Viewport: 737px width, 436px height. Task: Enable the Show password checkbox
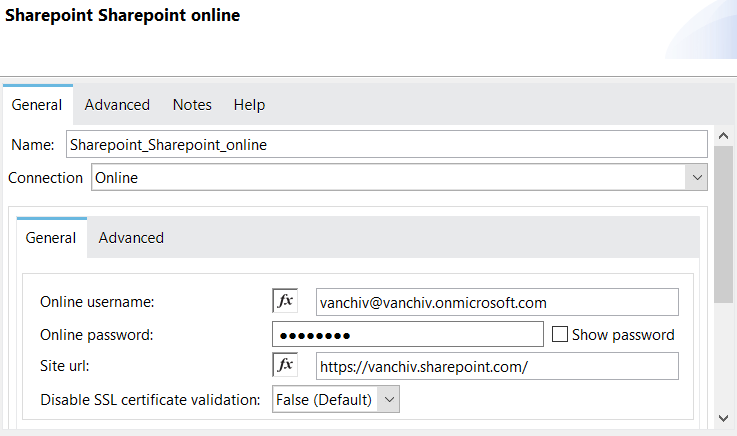click(x=560, y=334)
